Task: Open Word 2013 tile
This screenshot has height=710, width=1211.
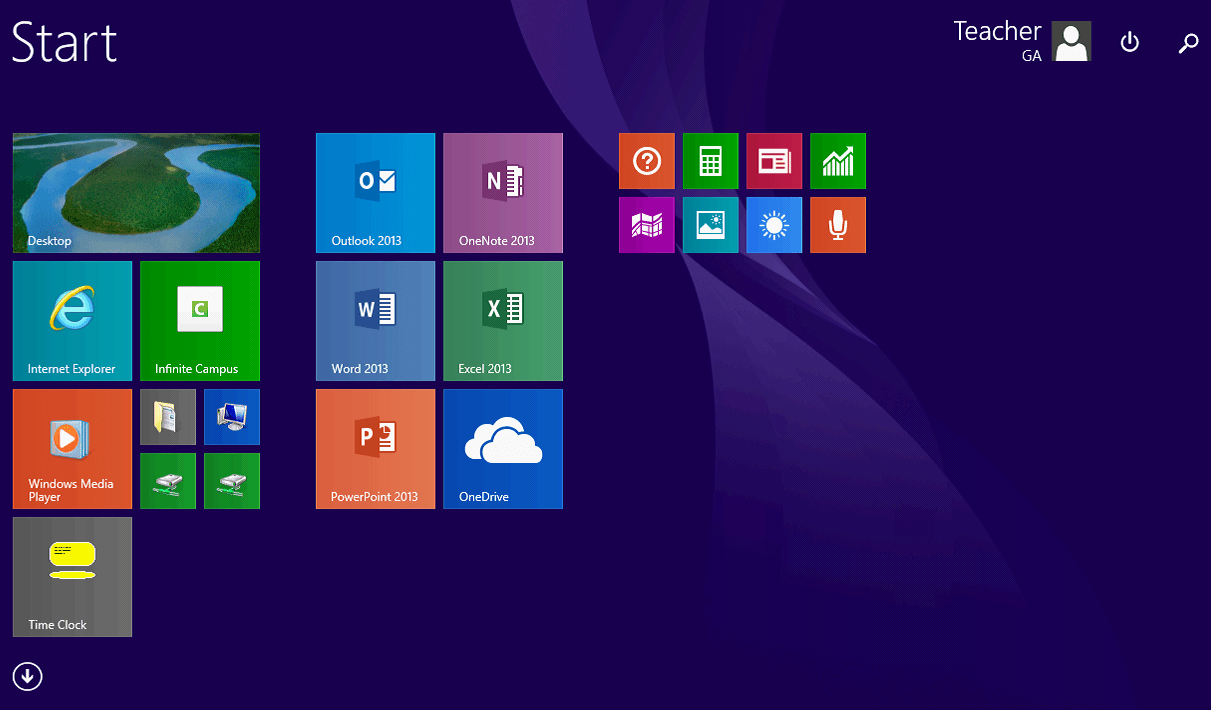Action: pos(376,321)
